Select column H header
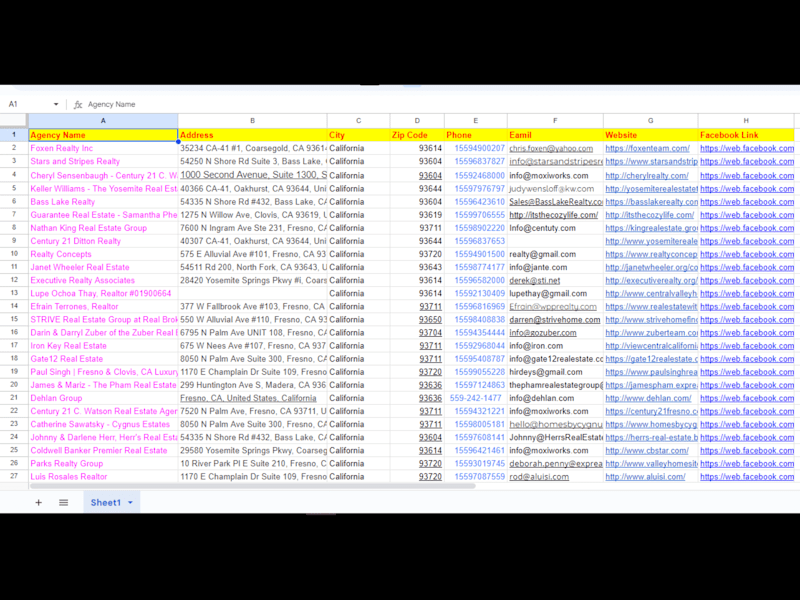 (x=746, y=121)
